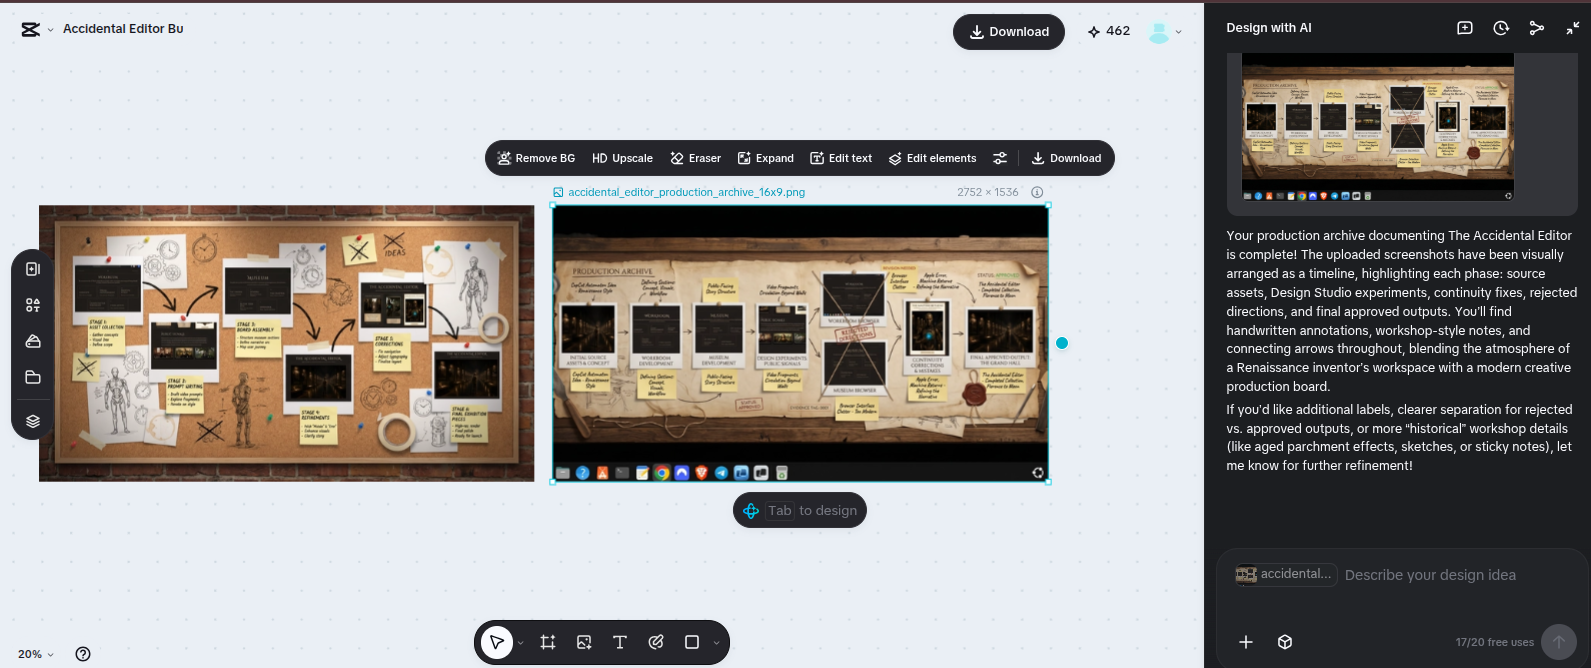Click Tab to design hint
The height and width of the screenshot is (668, 1591).
800,510
